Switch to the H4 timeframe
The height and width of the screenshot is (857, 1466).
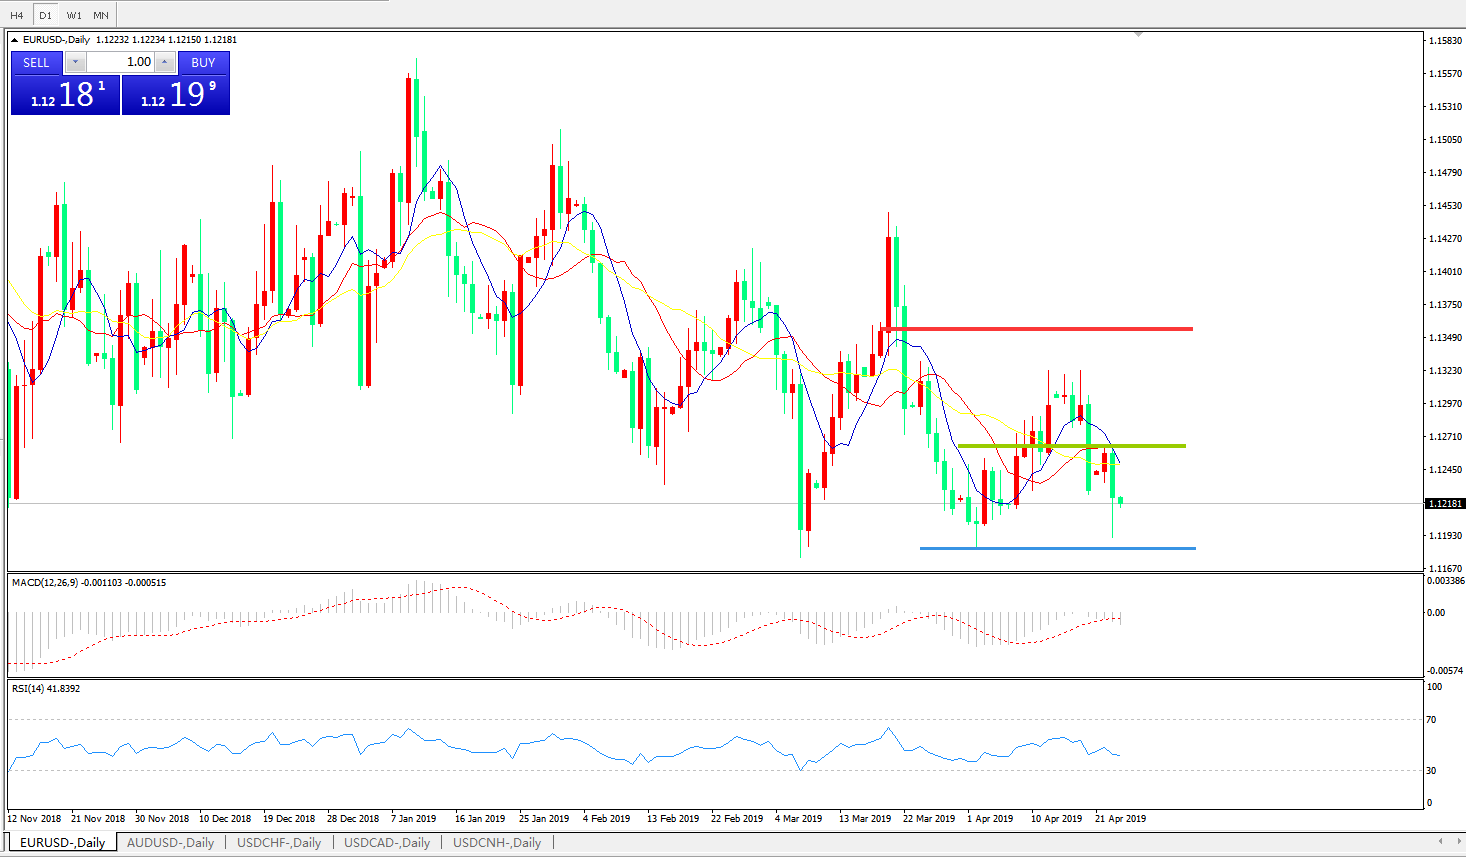click(x=17, y=15)
